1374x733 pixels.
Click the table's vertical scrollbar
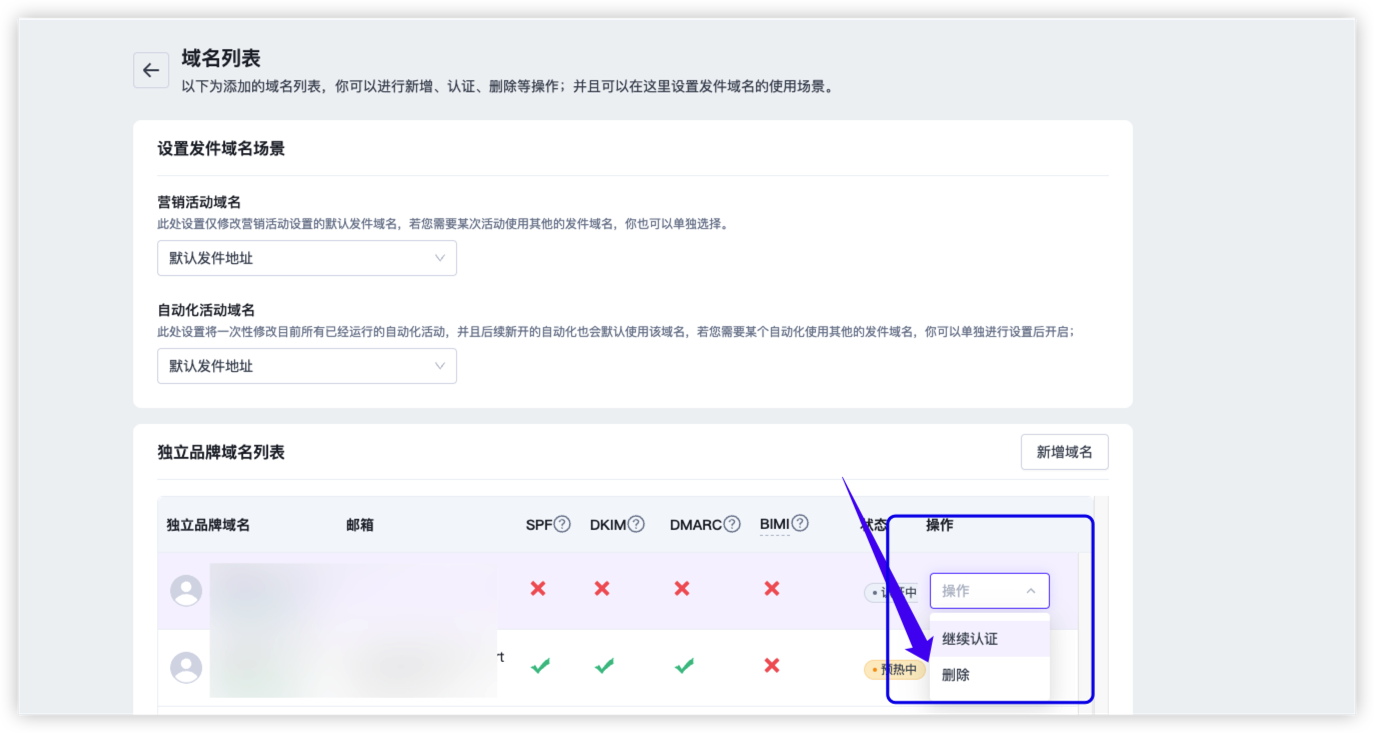(1101, 600)
